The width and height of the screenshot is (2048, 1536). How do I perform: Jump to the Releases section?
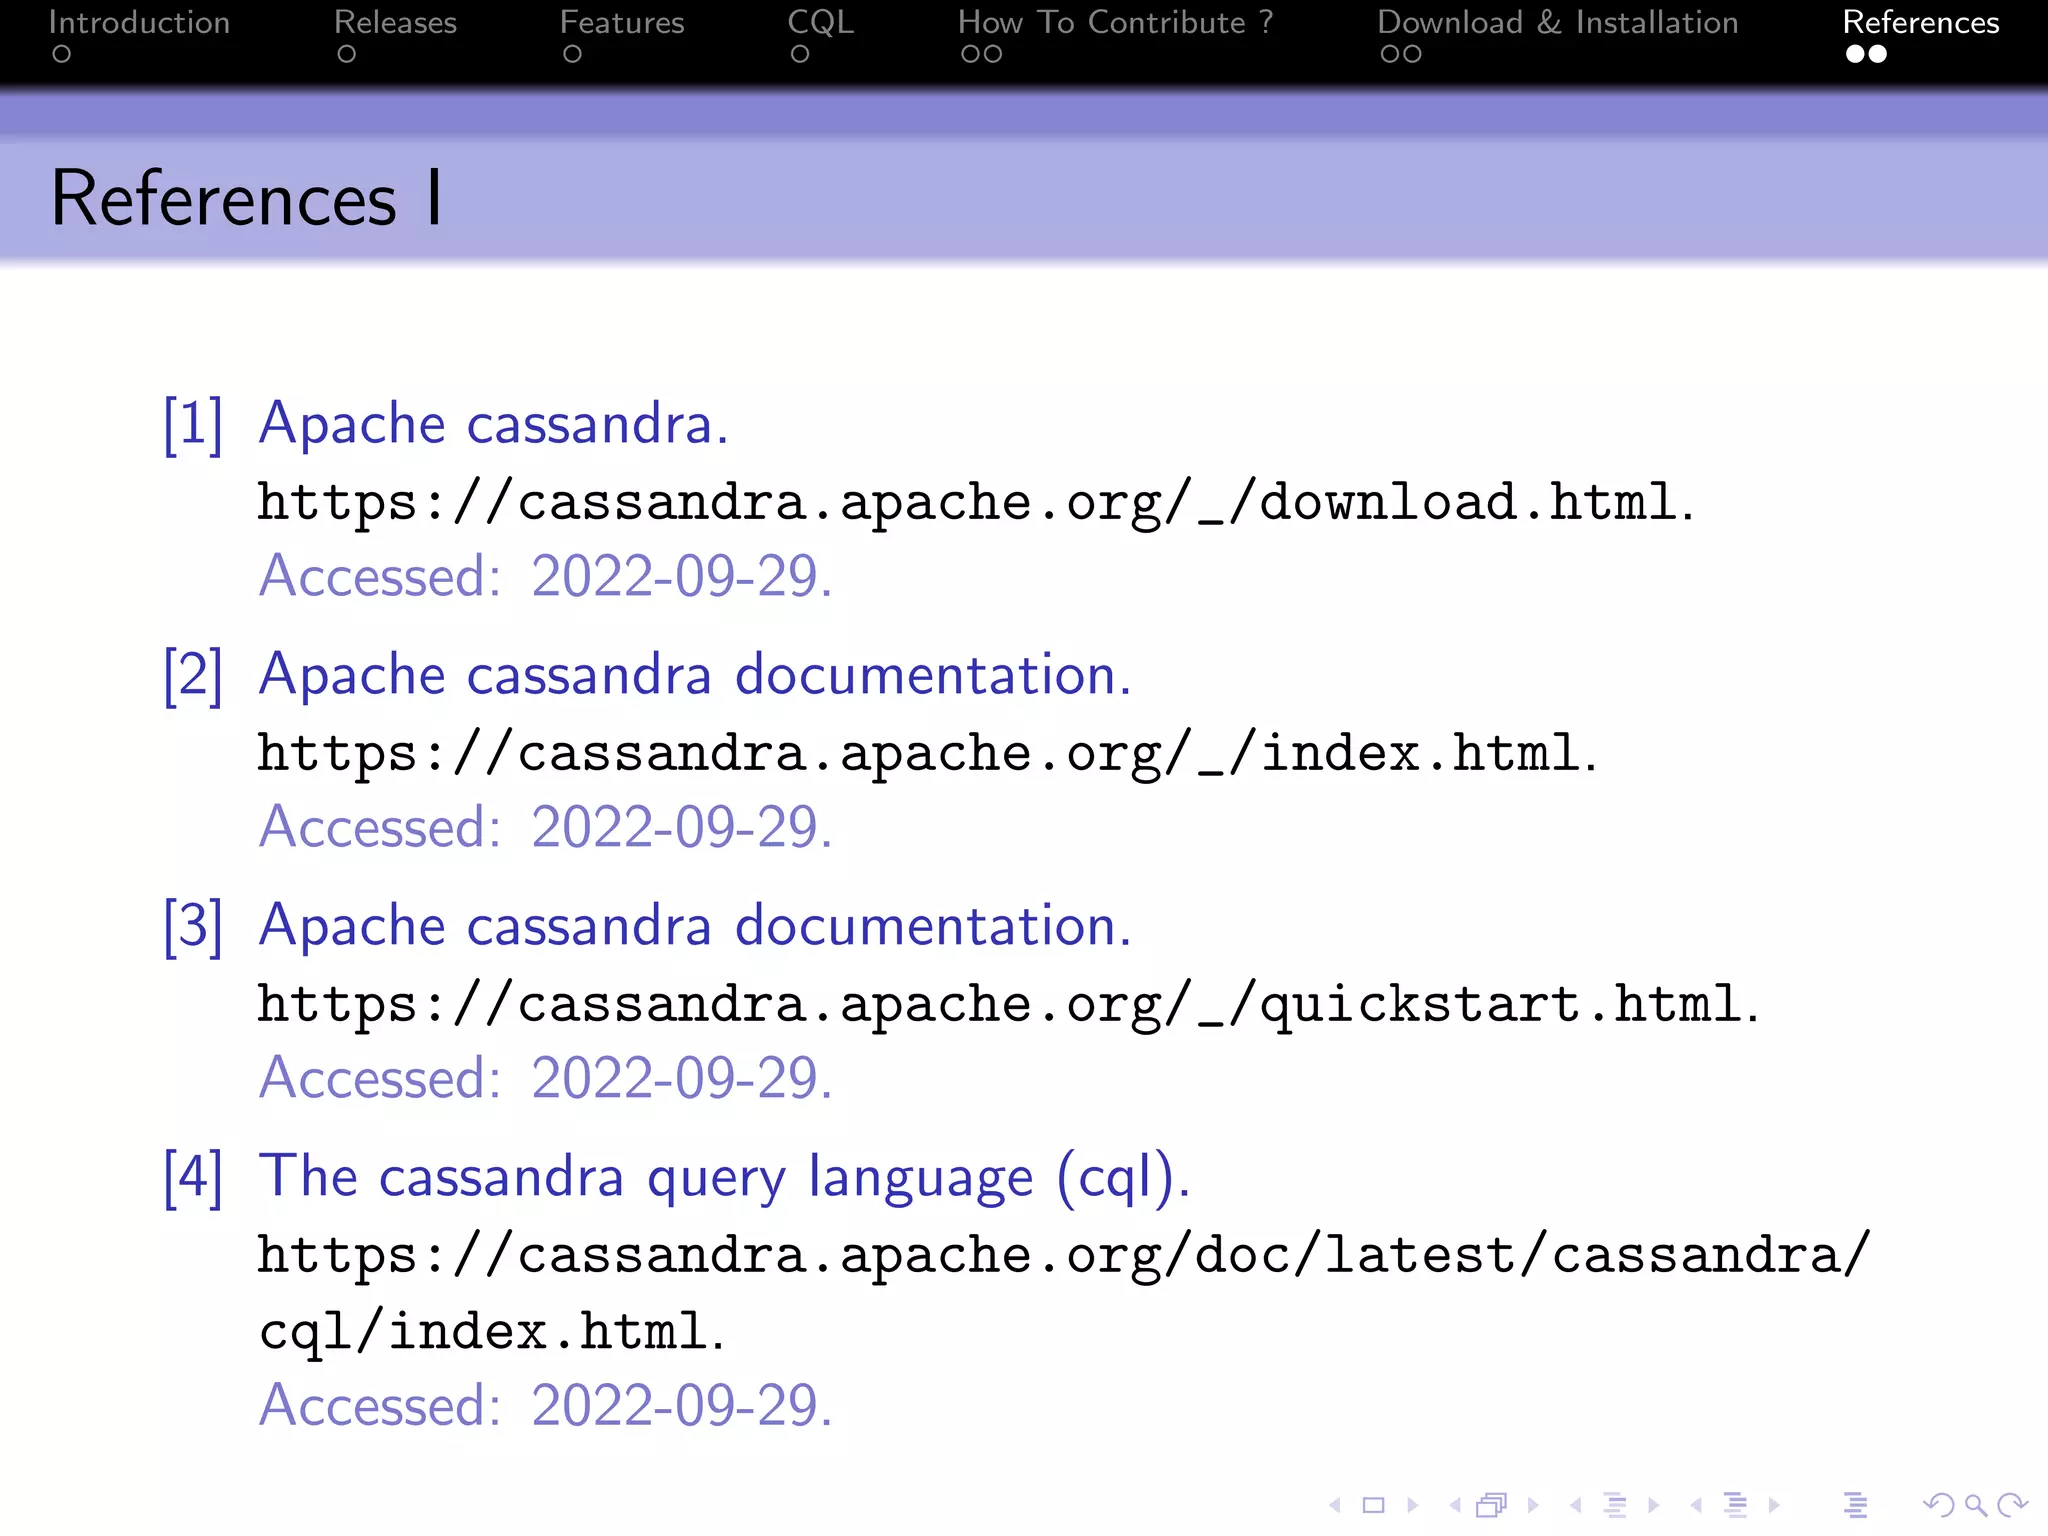click(395, 22)
